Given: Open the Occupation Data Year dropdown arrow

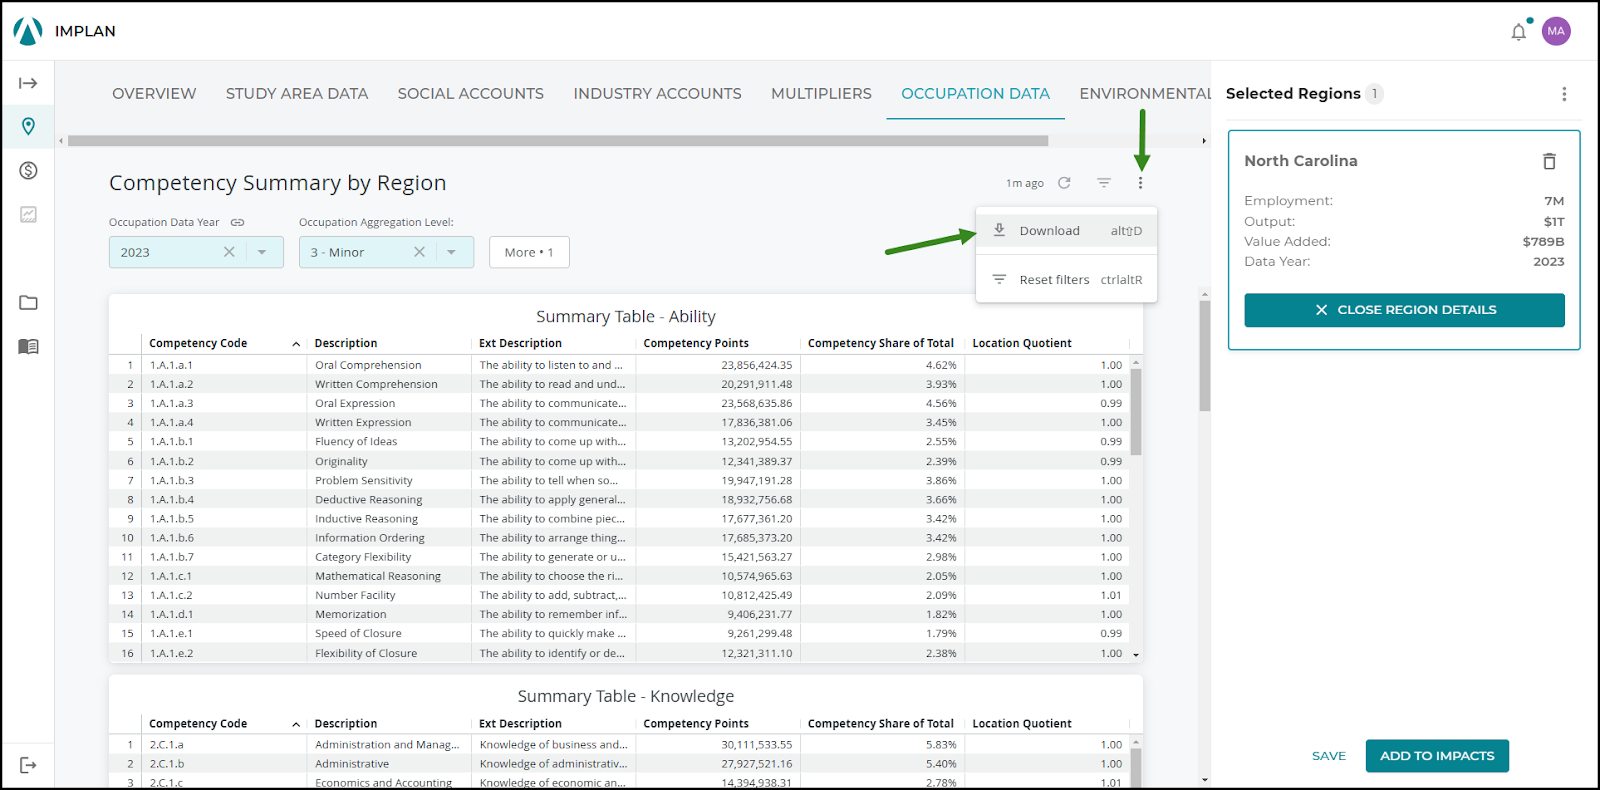Looking at the screenshot, I should click(x=262, y=252).
